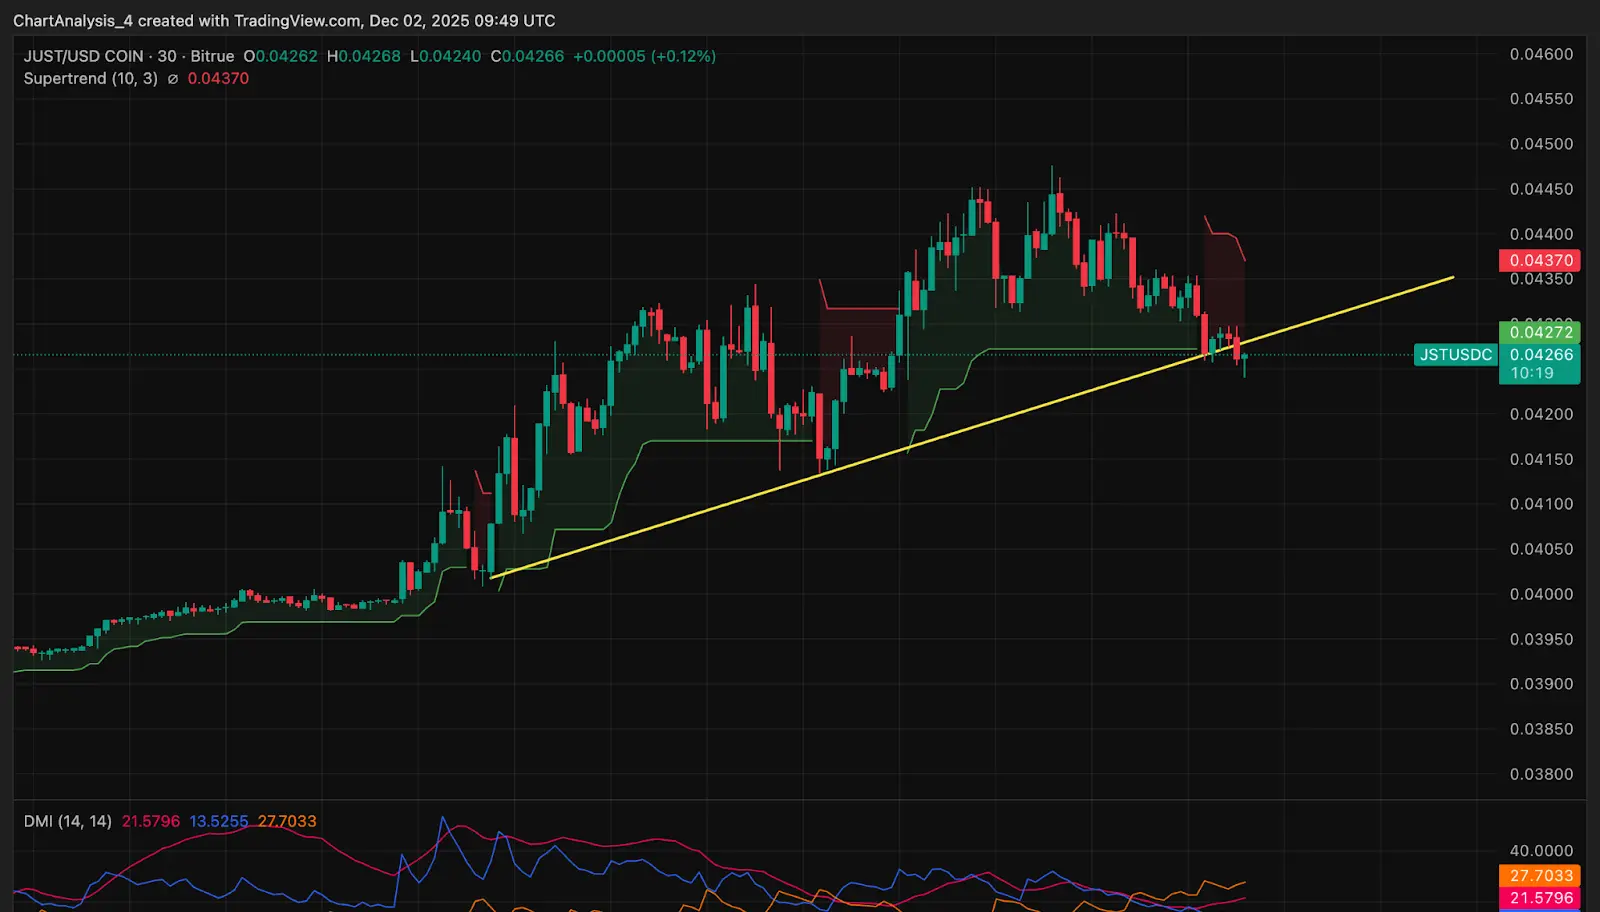Screen dimensions: 1600x912
Task: Click the 0.04550 price axis label
Action: [x=1541, y=99]
